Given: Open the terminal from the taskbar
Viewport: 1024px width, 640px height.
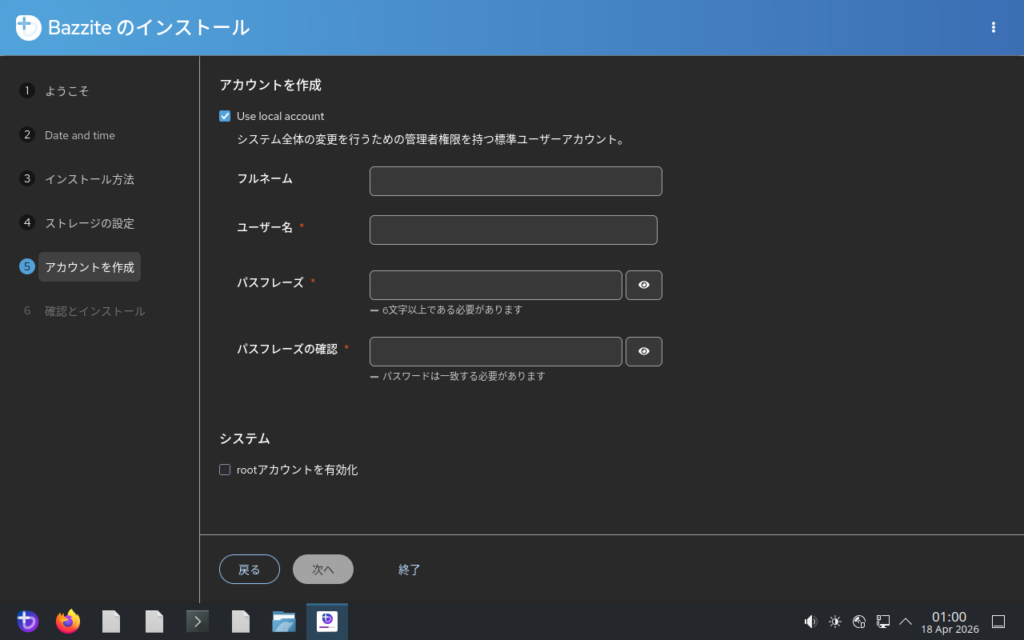Looking at the screenshot, I should click(197, 622).
